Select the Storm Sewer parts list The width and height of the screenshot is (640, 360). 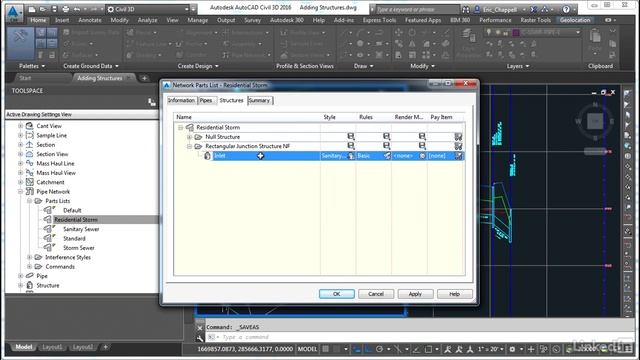tap(78, 248)
